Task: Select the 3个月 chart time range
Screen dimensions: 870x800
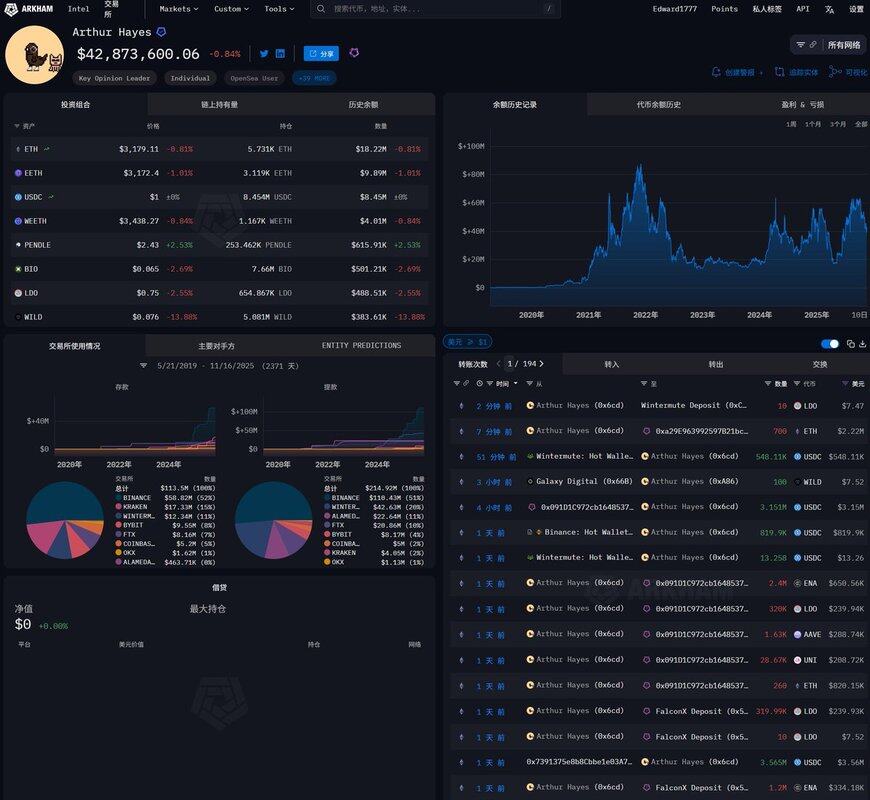Action: pyautogui.click(x=837, y=124)
